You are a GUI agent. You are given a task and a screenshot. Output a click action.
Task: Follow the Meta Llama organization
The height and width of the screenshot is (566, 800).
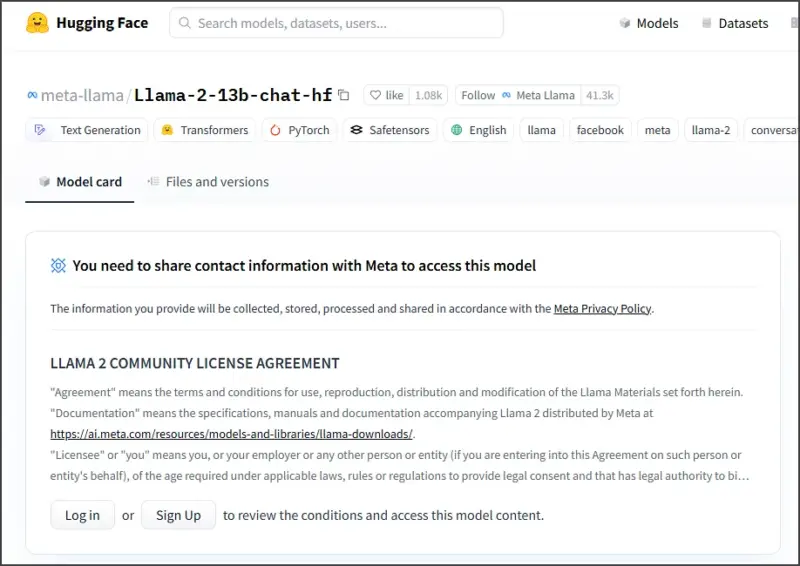coord(518,95)
